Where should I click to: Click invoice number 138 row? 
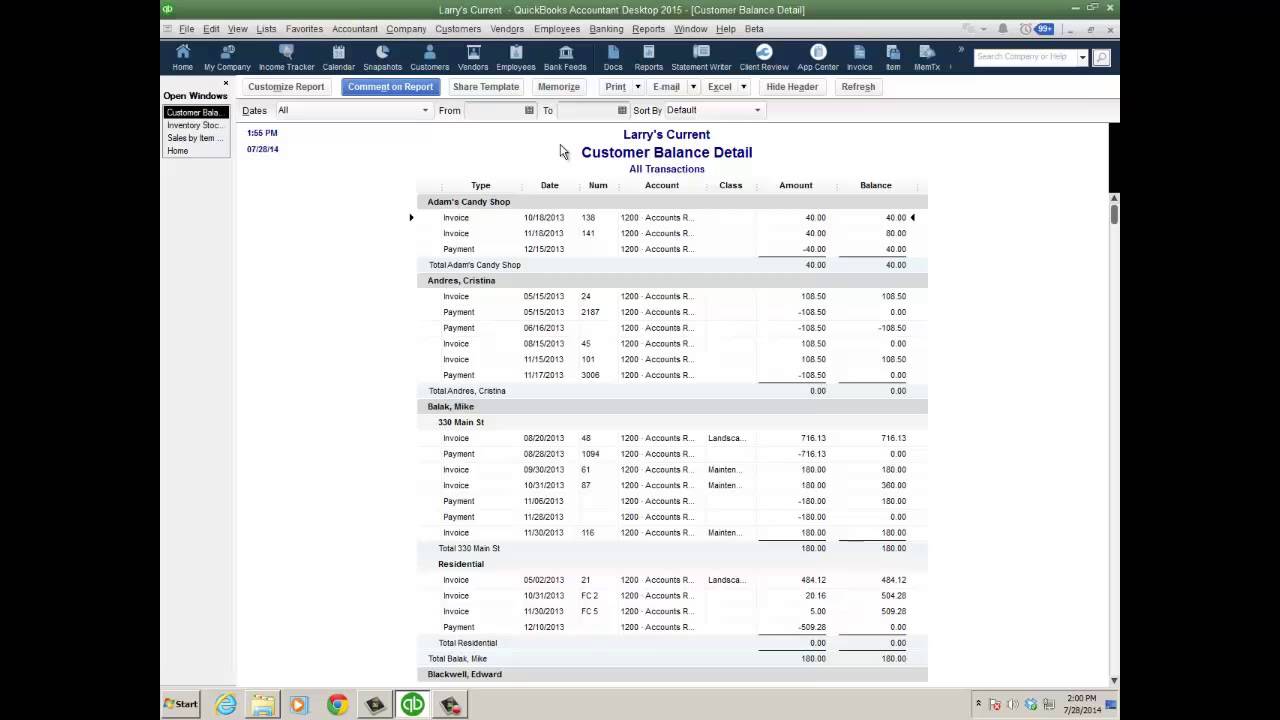[672, 217]
